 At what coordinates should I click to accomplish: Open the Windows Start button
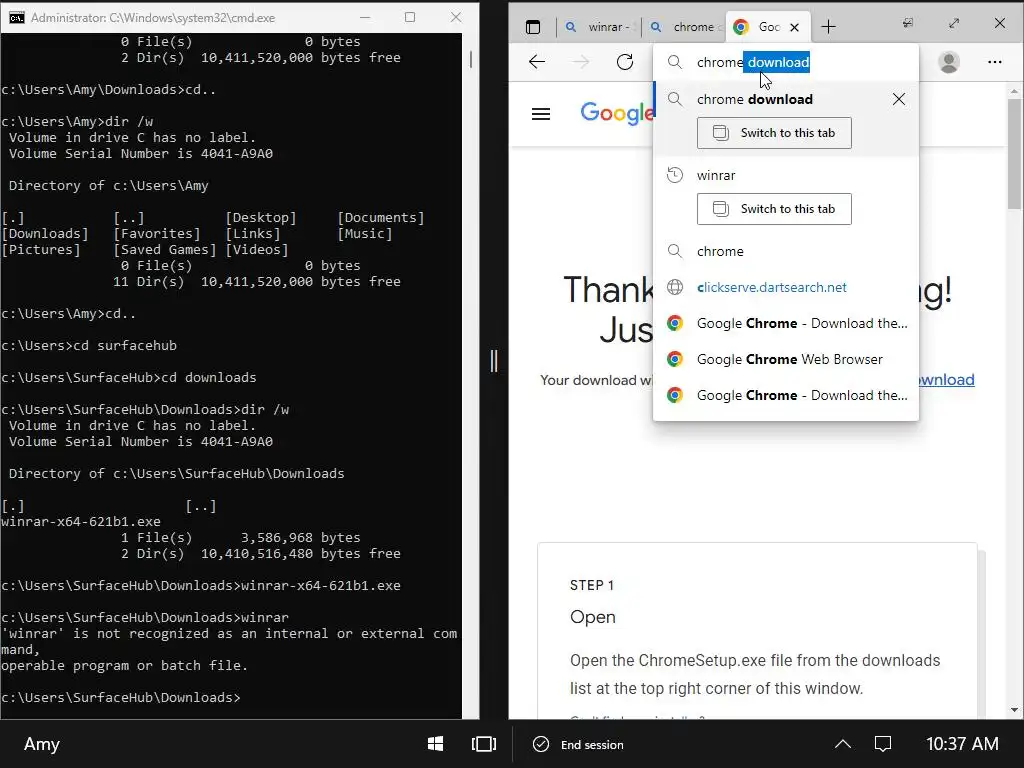(436, 744)
